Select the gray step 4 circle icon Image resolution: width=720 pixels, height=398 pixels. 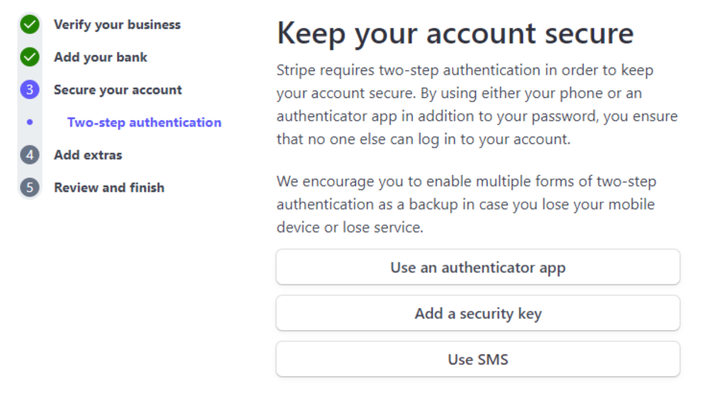(x=30, y=155)
